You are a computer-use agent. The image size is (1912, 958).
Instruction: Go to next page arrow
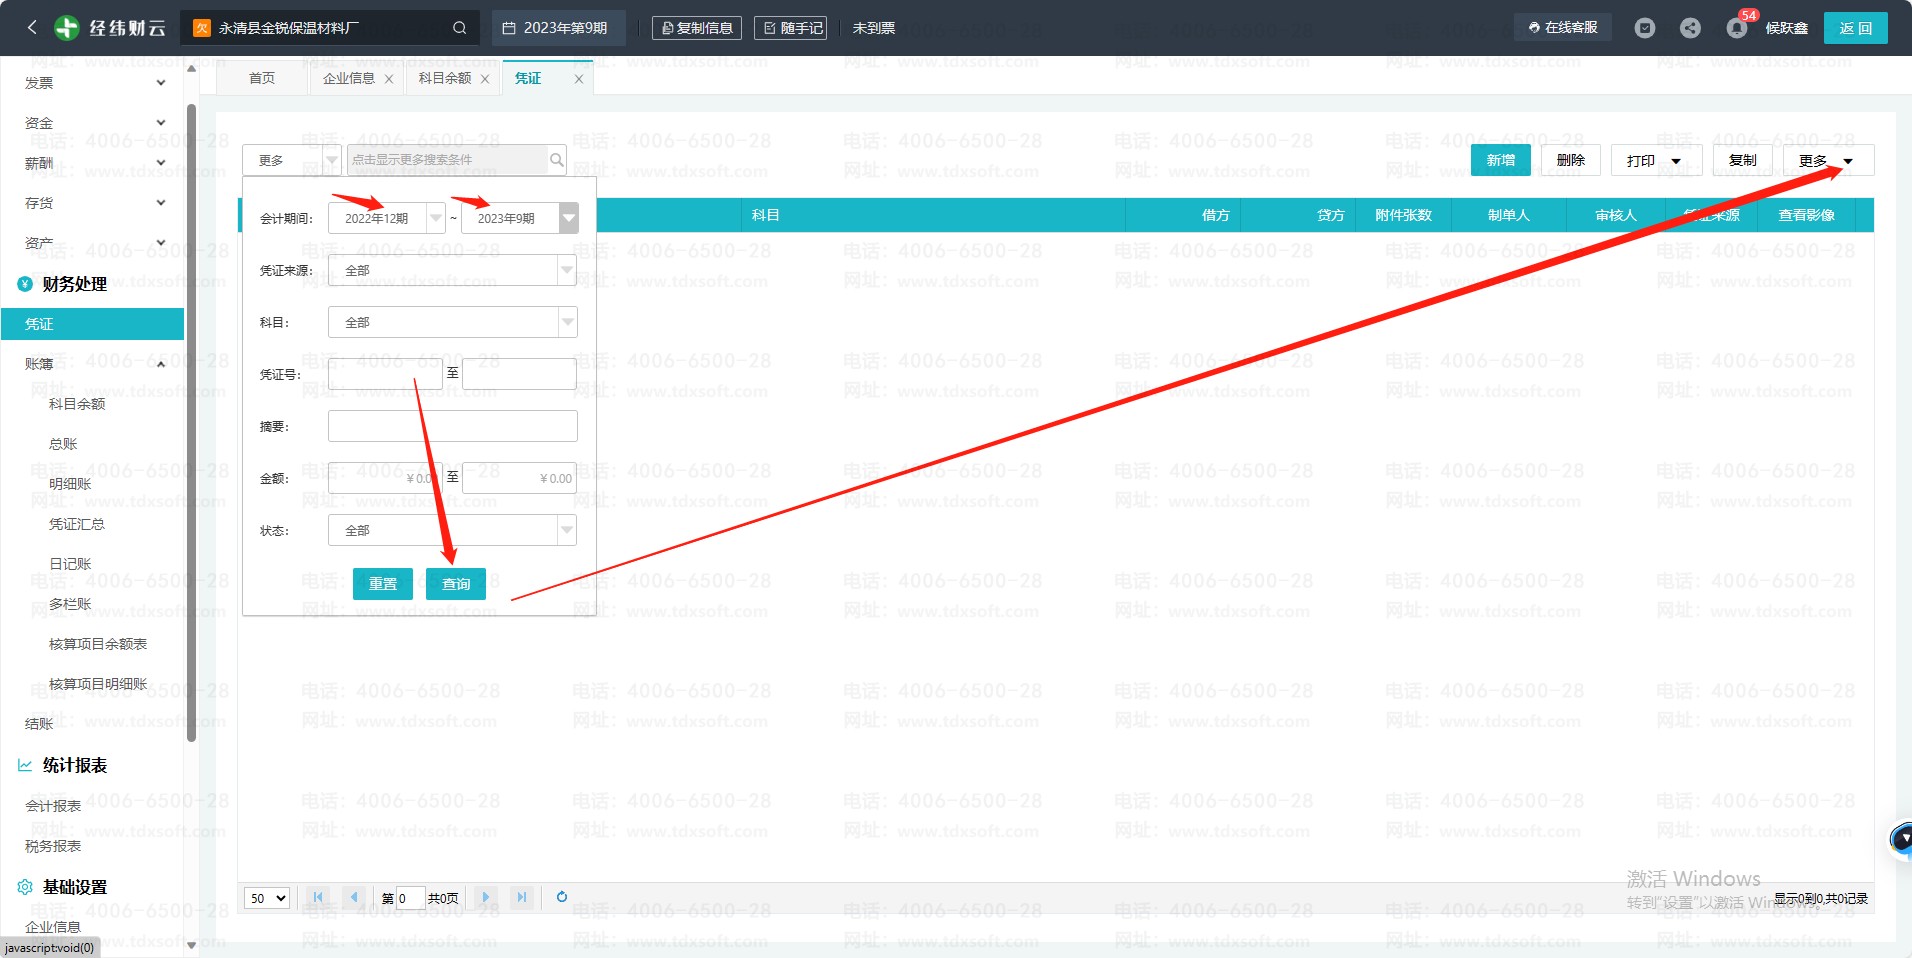tap(486, 897)
